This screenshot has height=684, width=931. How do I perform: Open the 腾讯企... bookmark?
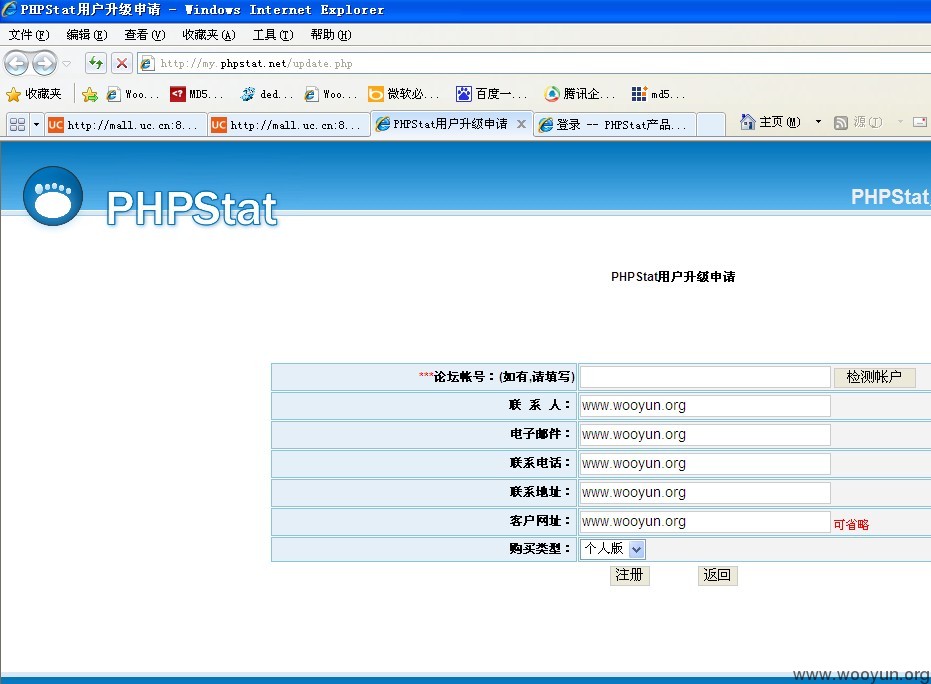point(580,94)
